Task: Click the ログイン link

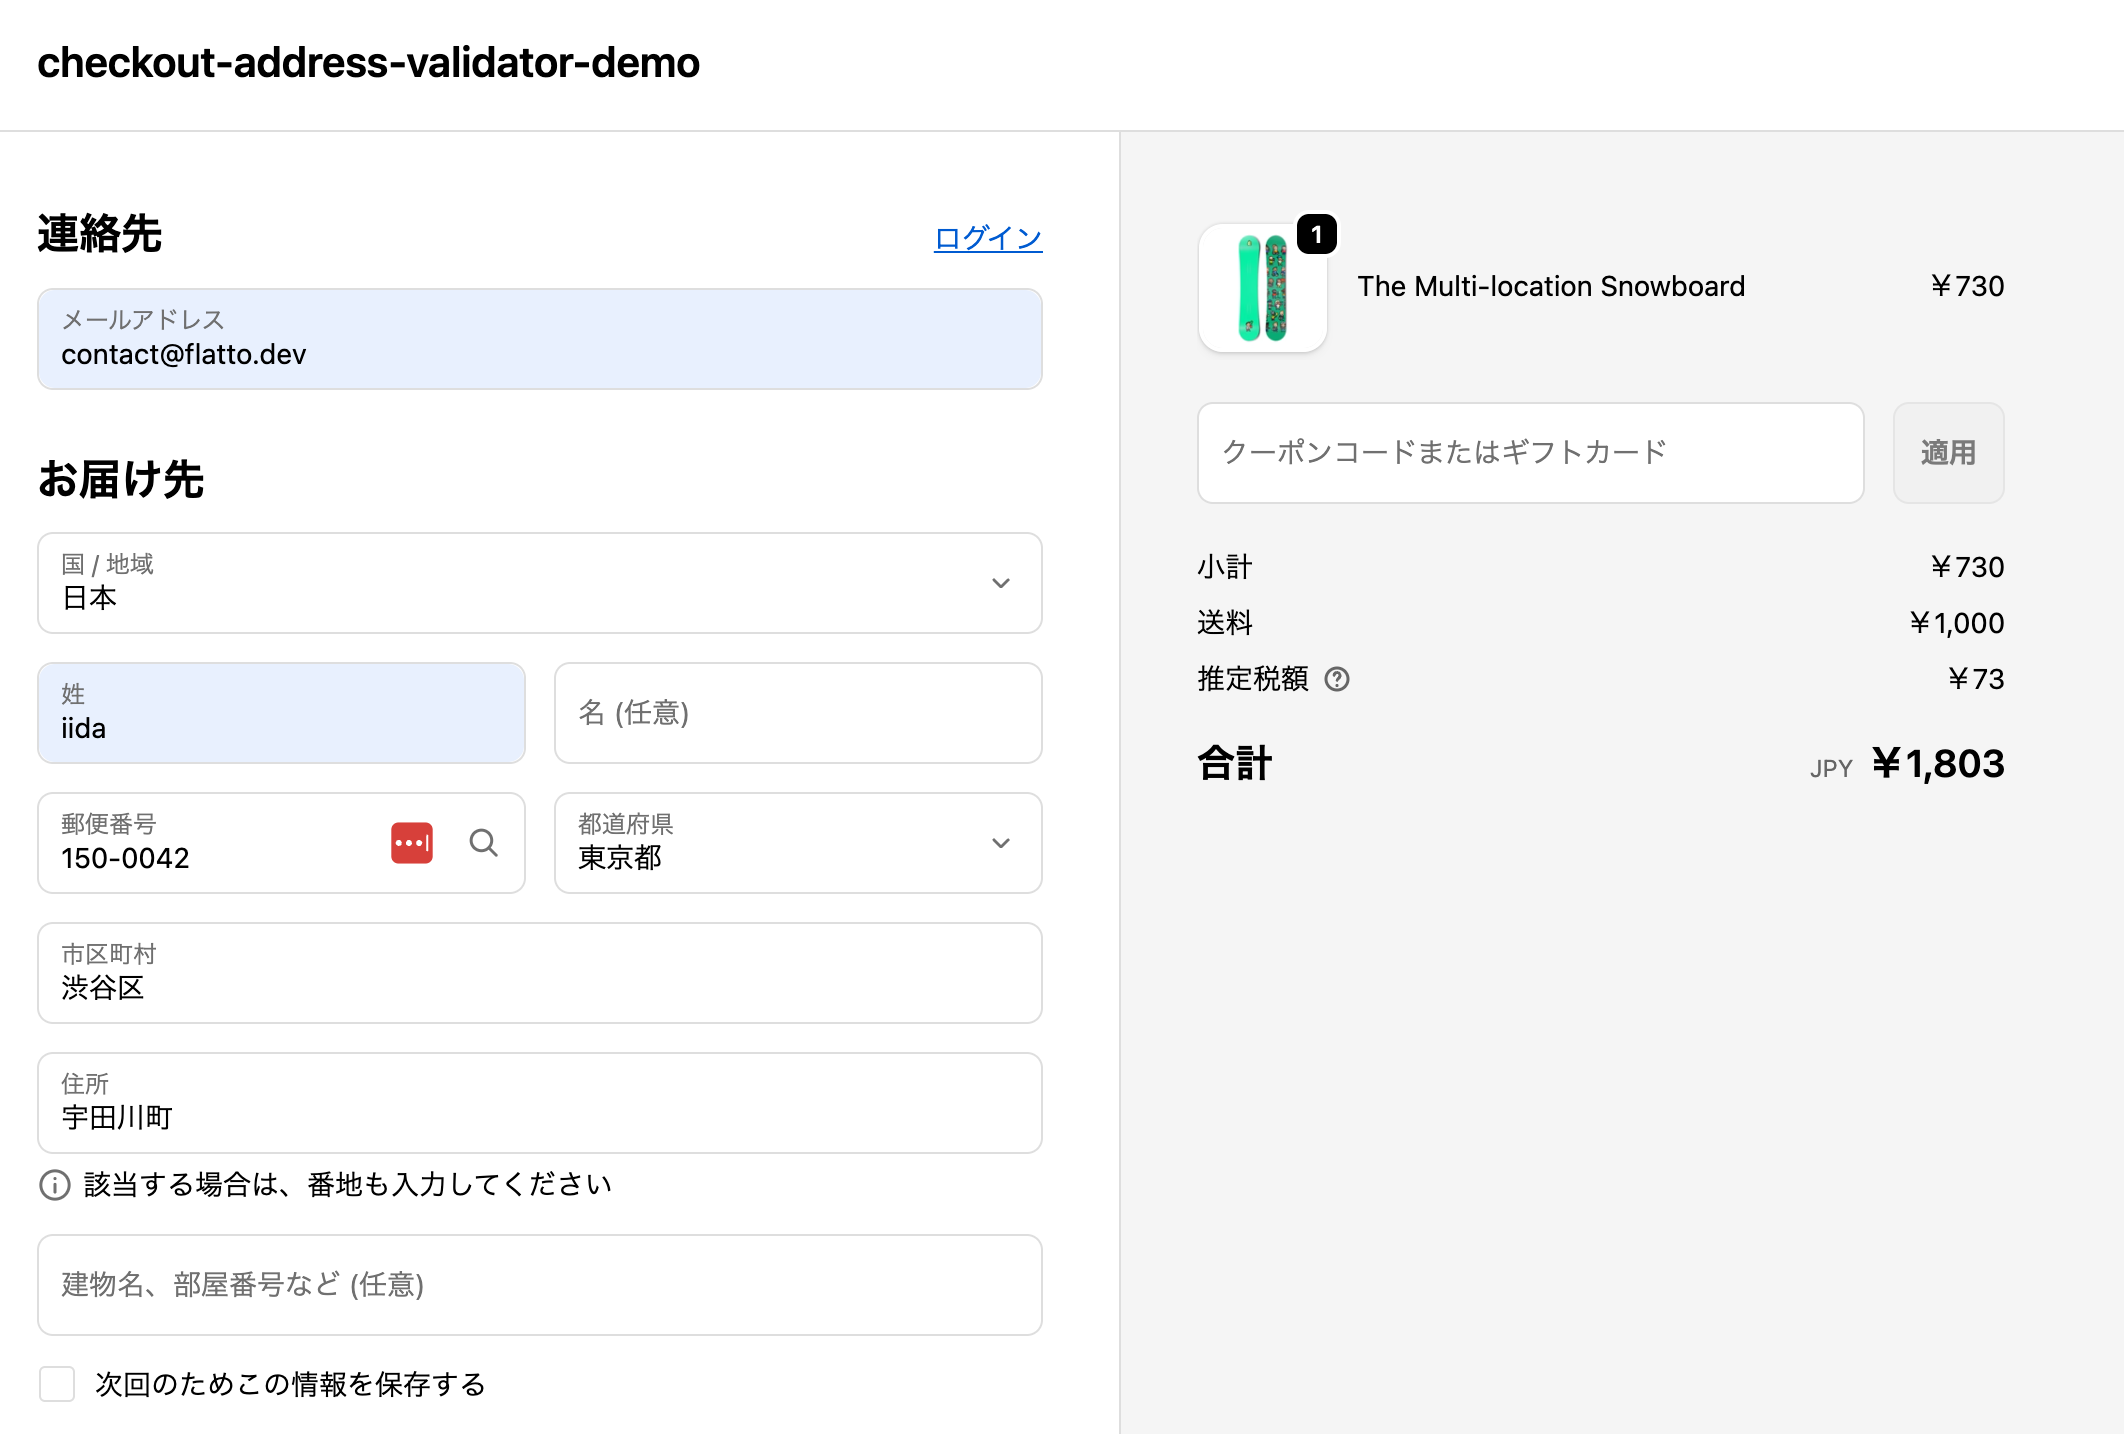Action: pos(987,238)
